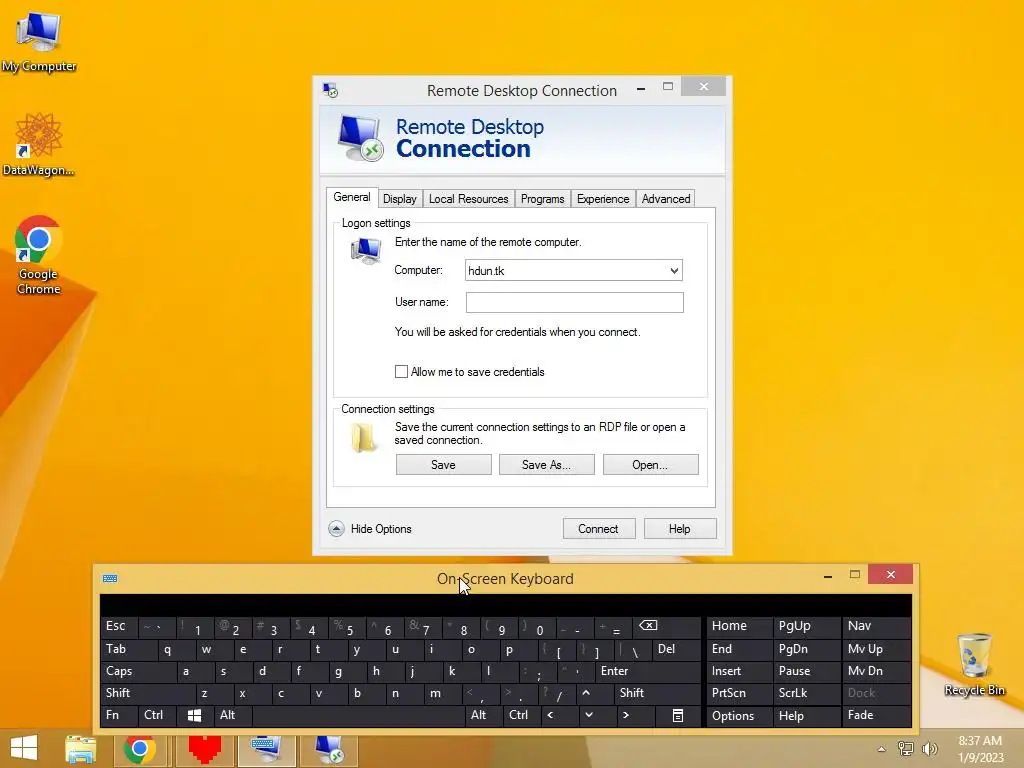Click Save in Connection settings

(443, 465)
